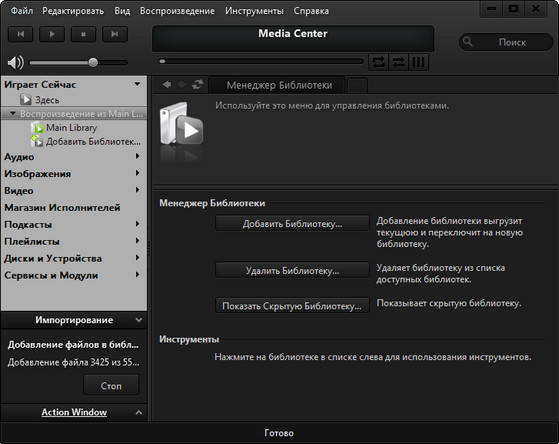
Task: Stop playback with the stop icon
Action: coord(83,34)
